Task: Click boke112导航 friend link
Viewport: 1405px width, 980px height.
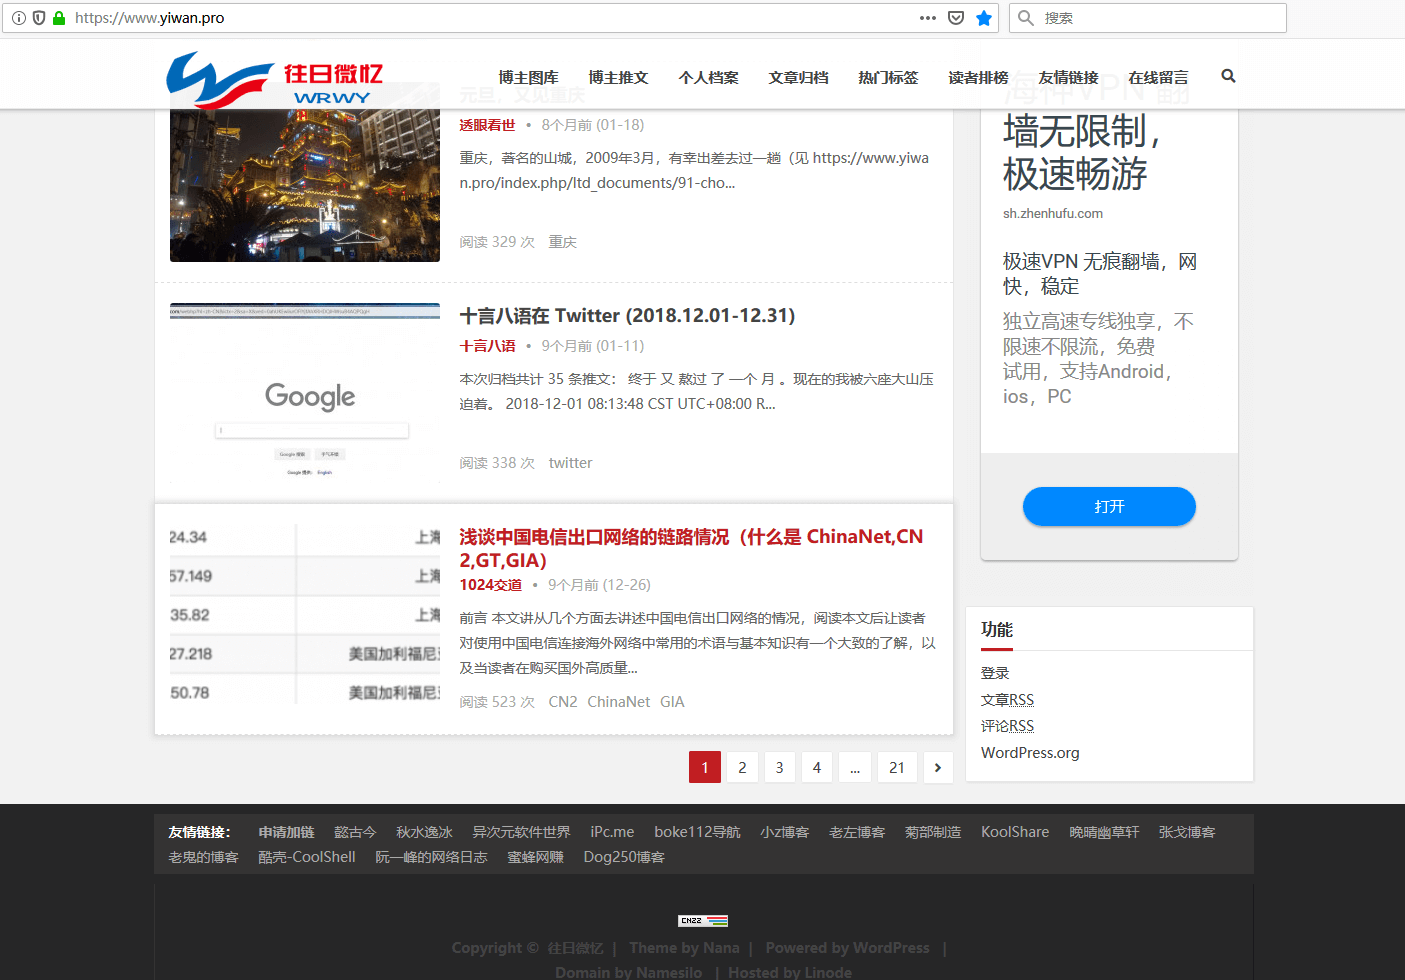Action: pyautogui.click(x=697, y=832)
